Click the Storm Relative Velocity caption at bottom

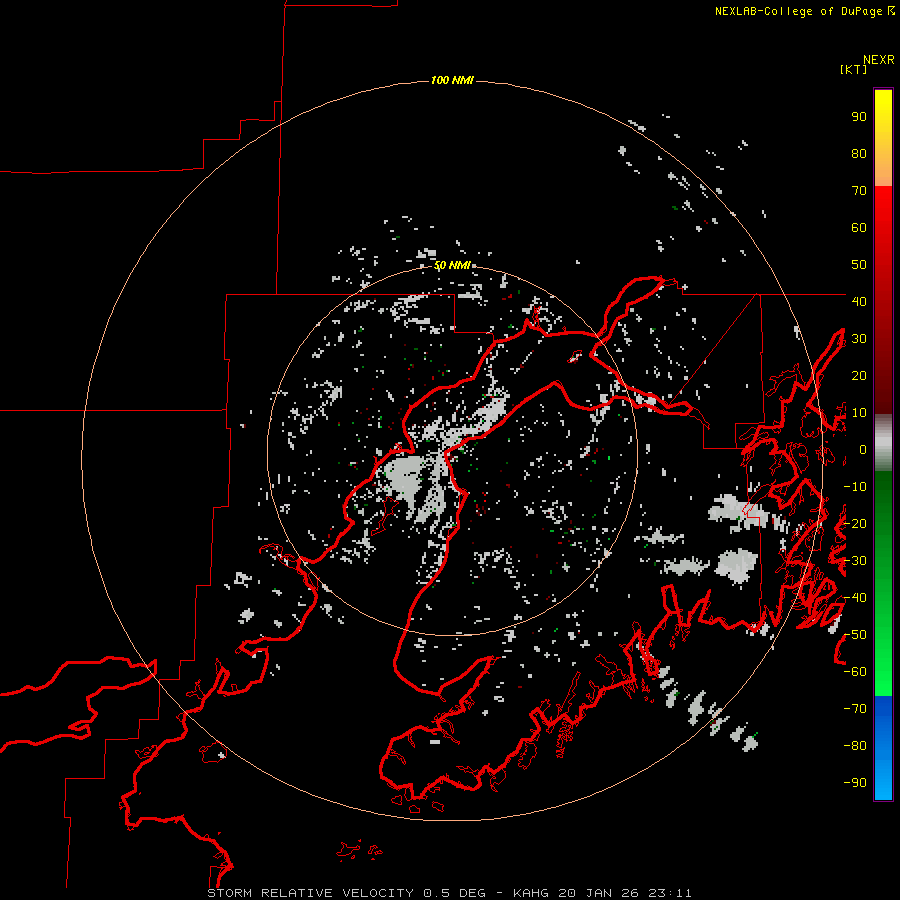coord(449,893)
